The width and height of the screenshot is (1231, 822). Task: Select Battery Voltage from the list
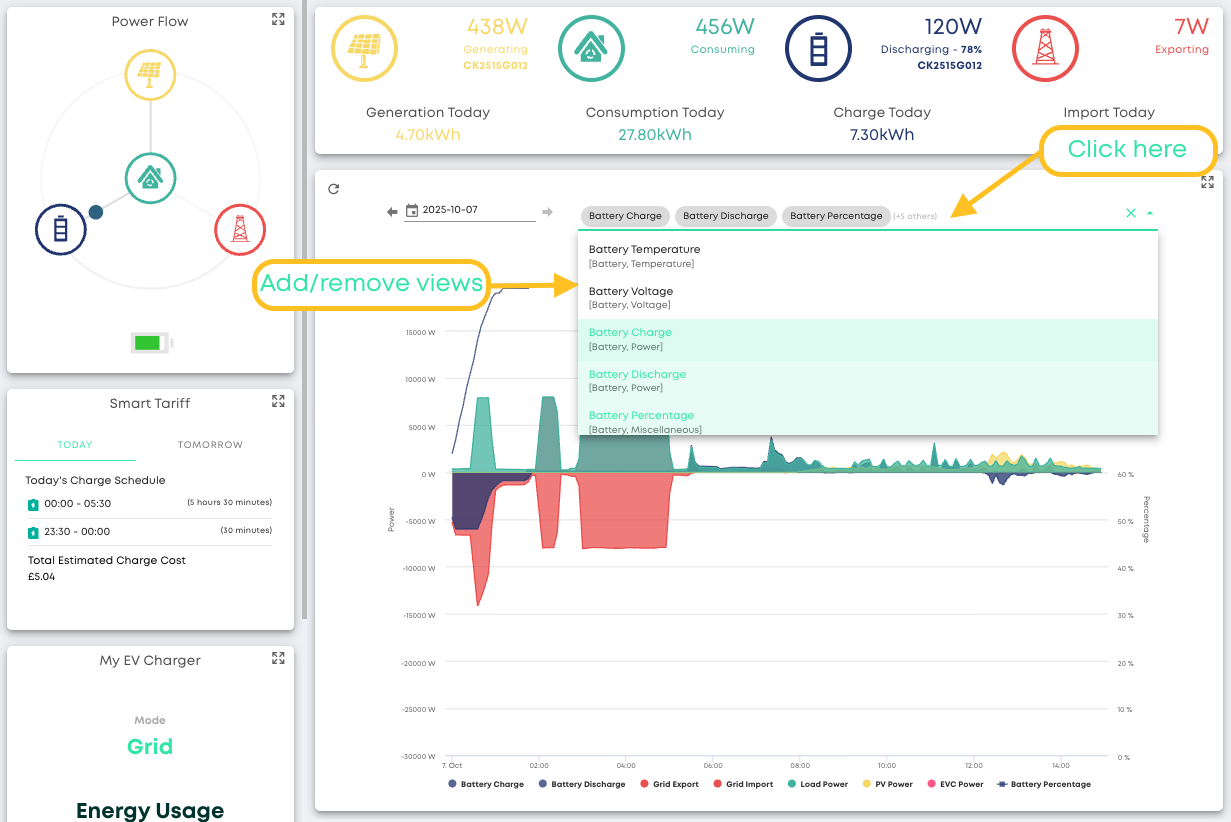pos(631,297)
